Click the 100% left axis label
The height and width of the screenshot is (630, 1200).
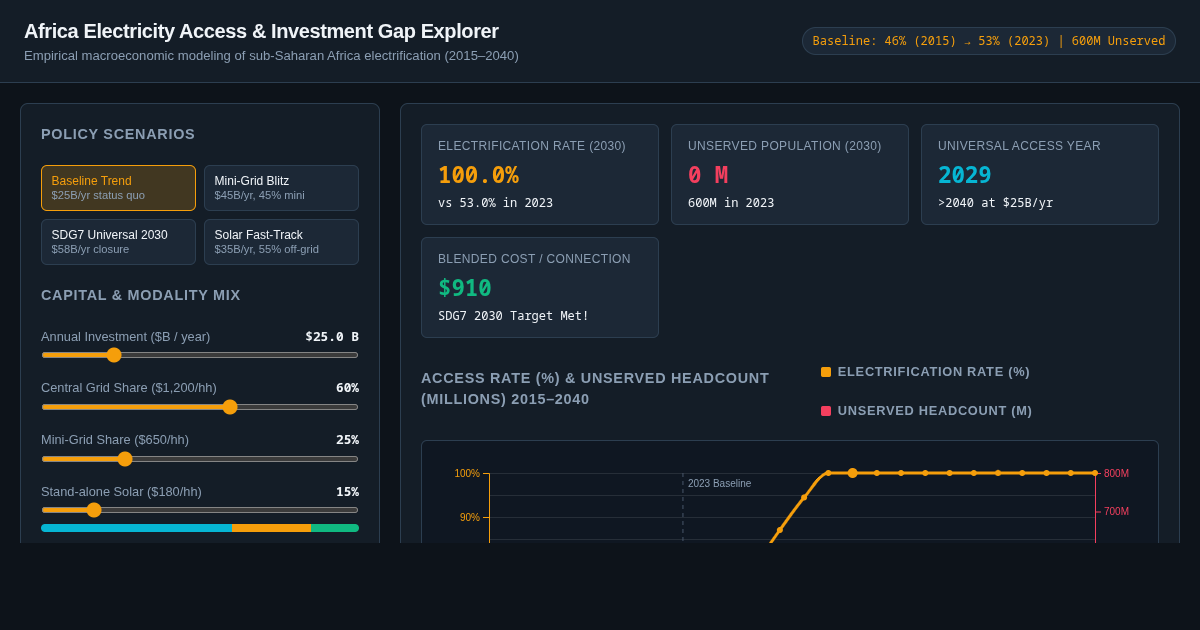pyautogui.click(x=467, y=474)
